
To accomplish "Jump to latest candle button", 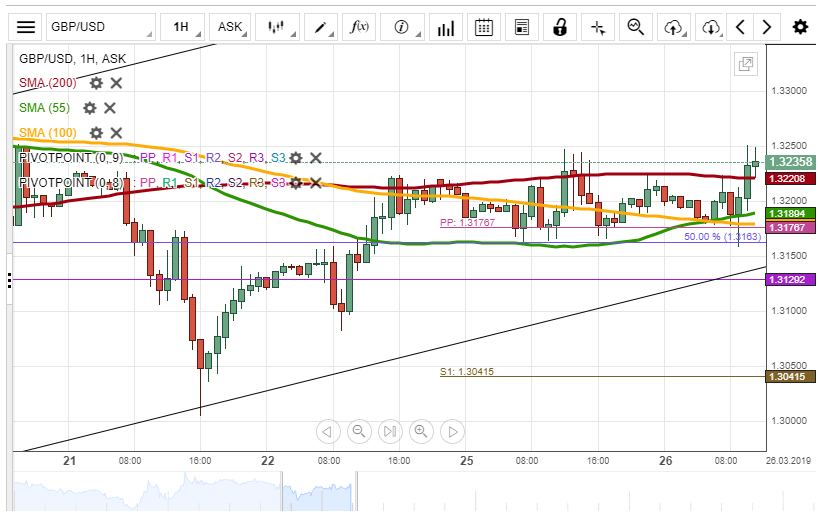I will (390, 431).
